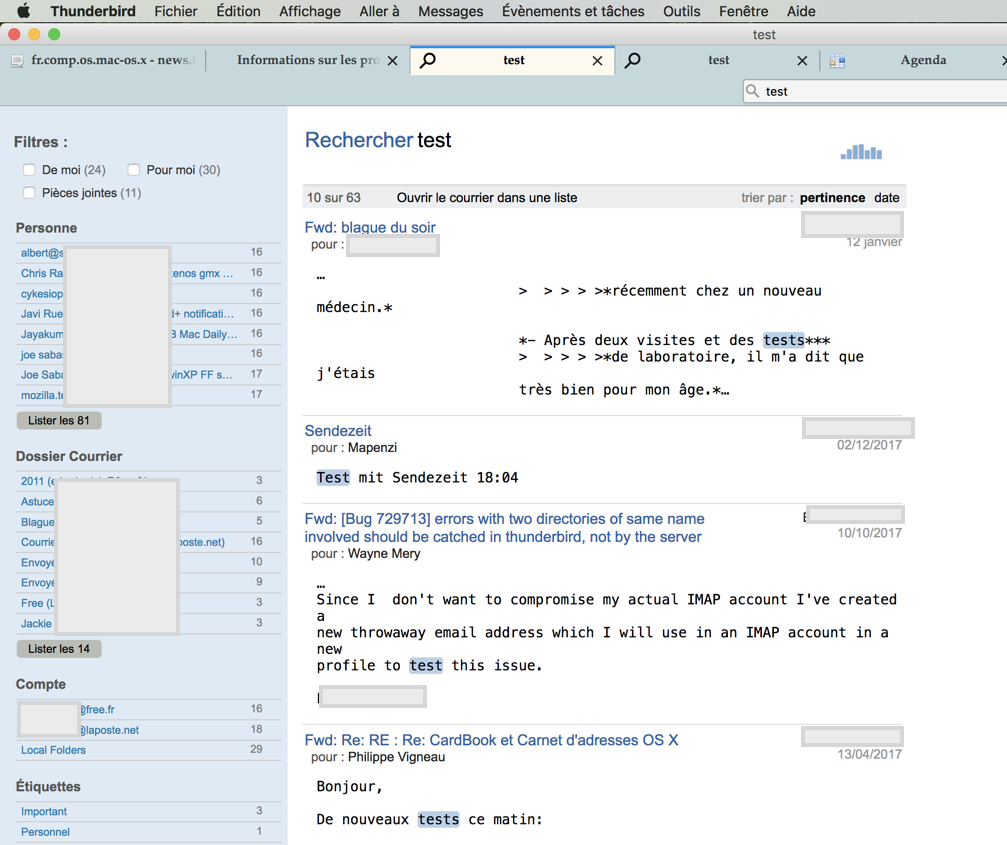Check the Pour moi filter

(134, 170)
